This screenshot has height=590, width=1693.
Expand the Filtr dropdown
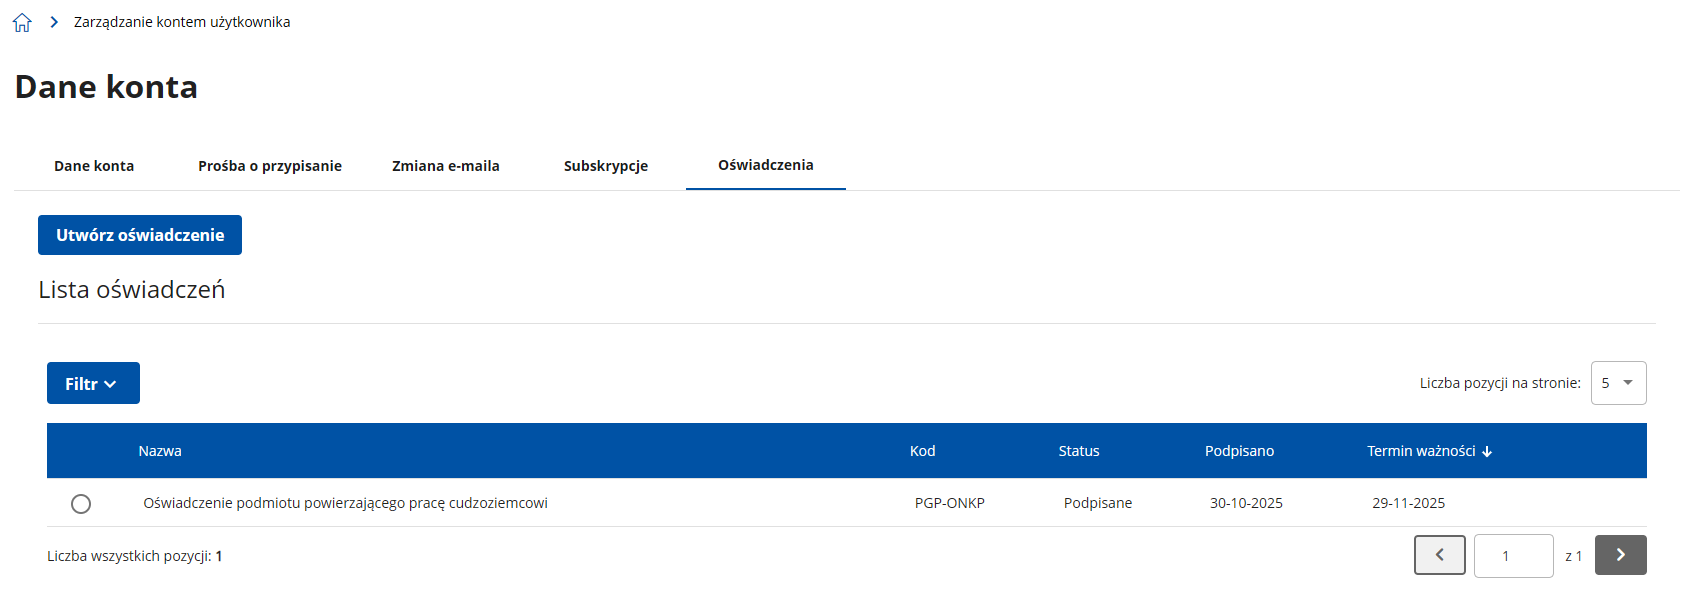[x=93, y=384]
